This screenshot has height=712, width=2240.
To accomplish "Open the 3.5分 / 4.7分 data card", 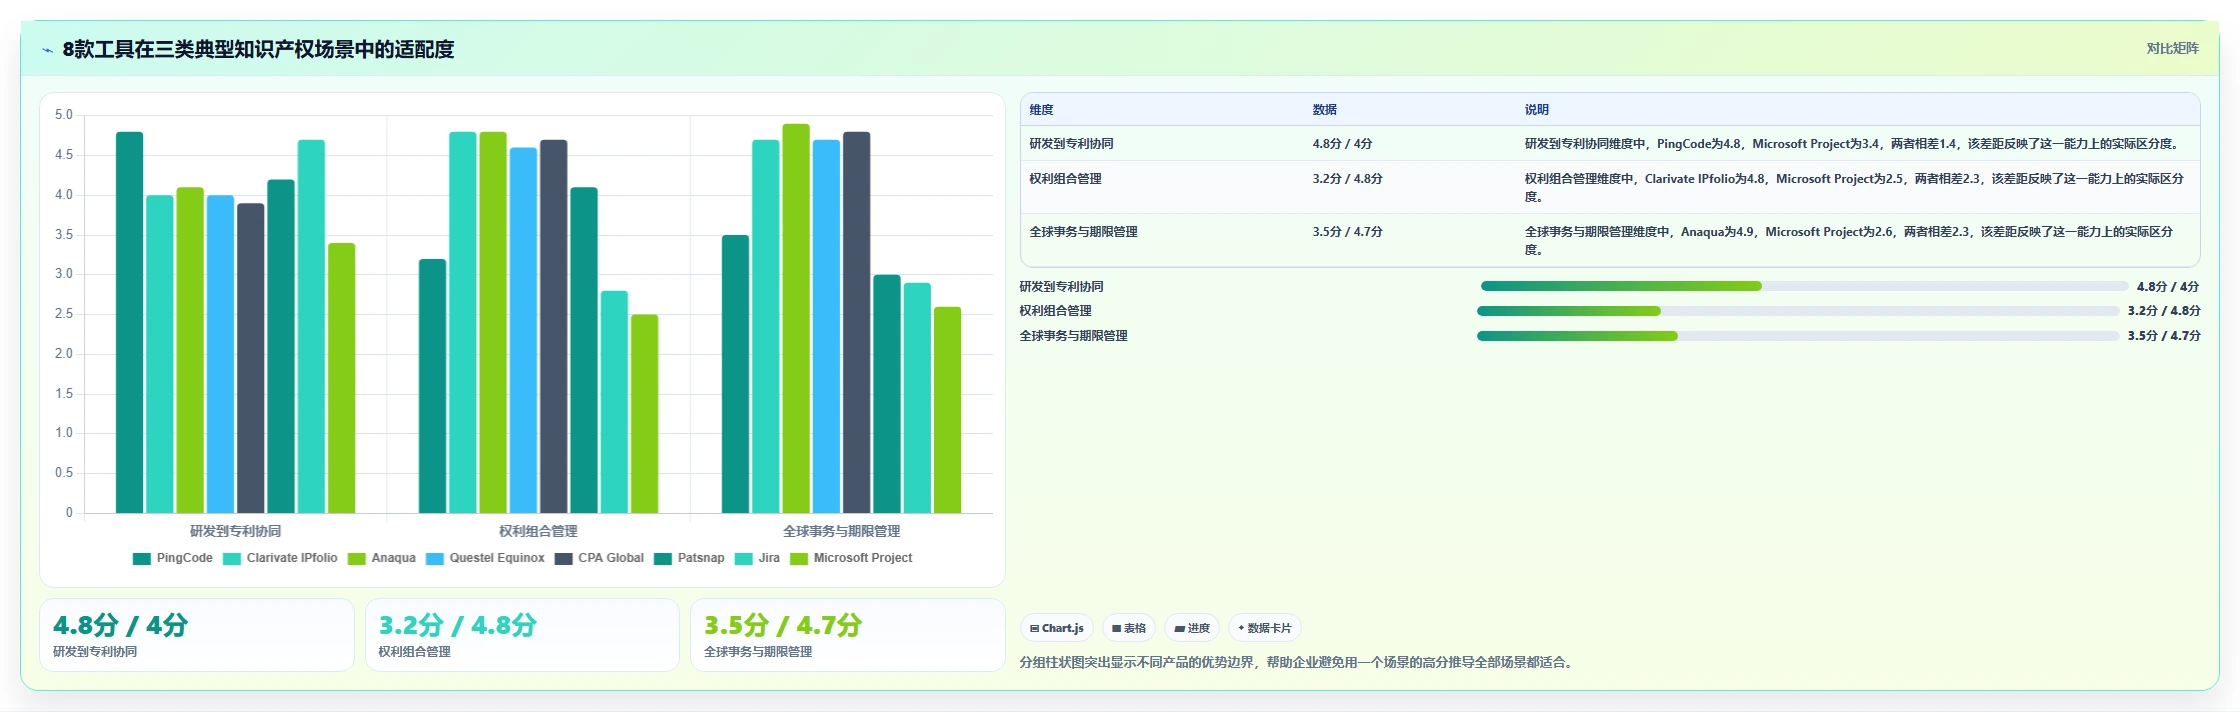I will point(848,635).
